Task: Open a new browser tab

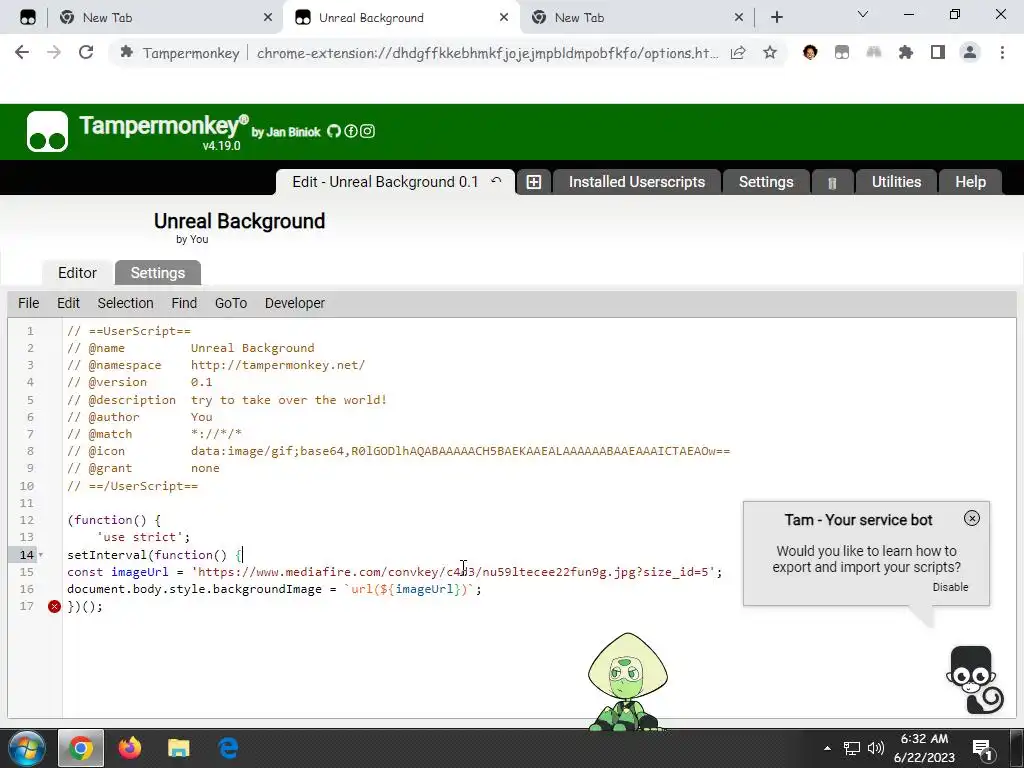Action: (x=776, y=18)
